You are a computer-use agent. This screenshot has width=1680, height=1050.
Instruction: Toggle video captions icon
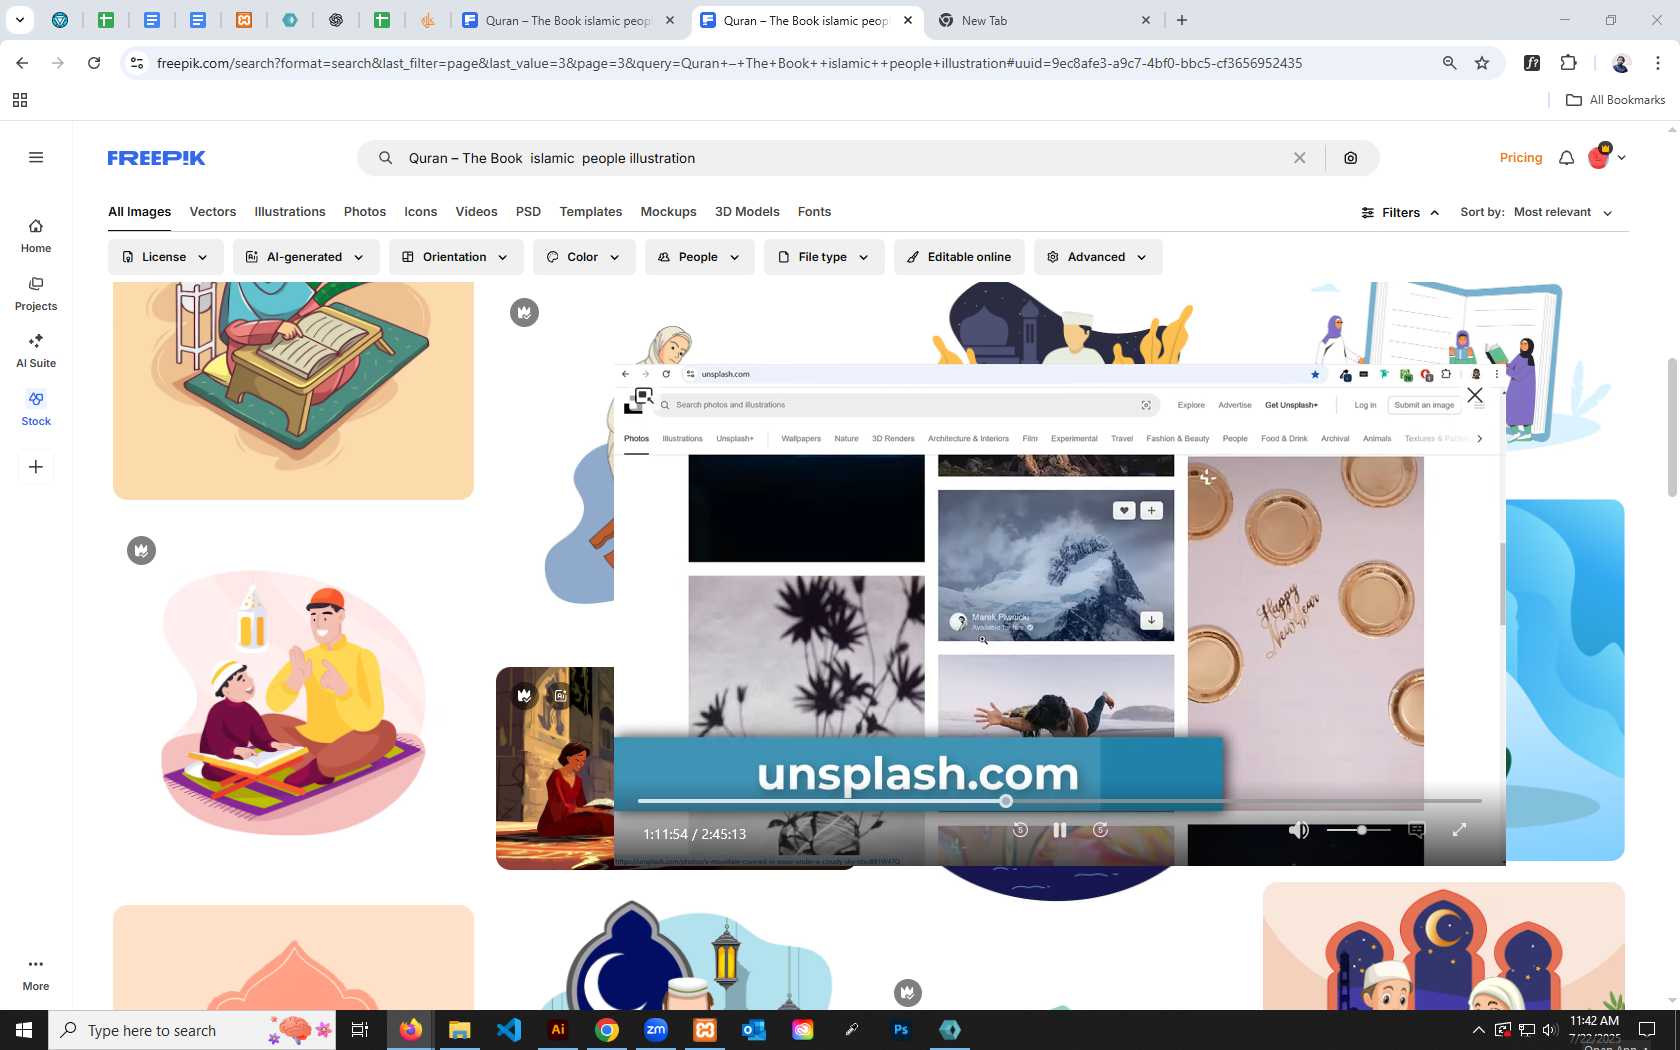coord(1416,830)
